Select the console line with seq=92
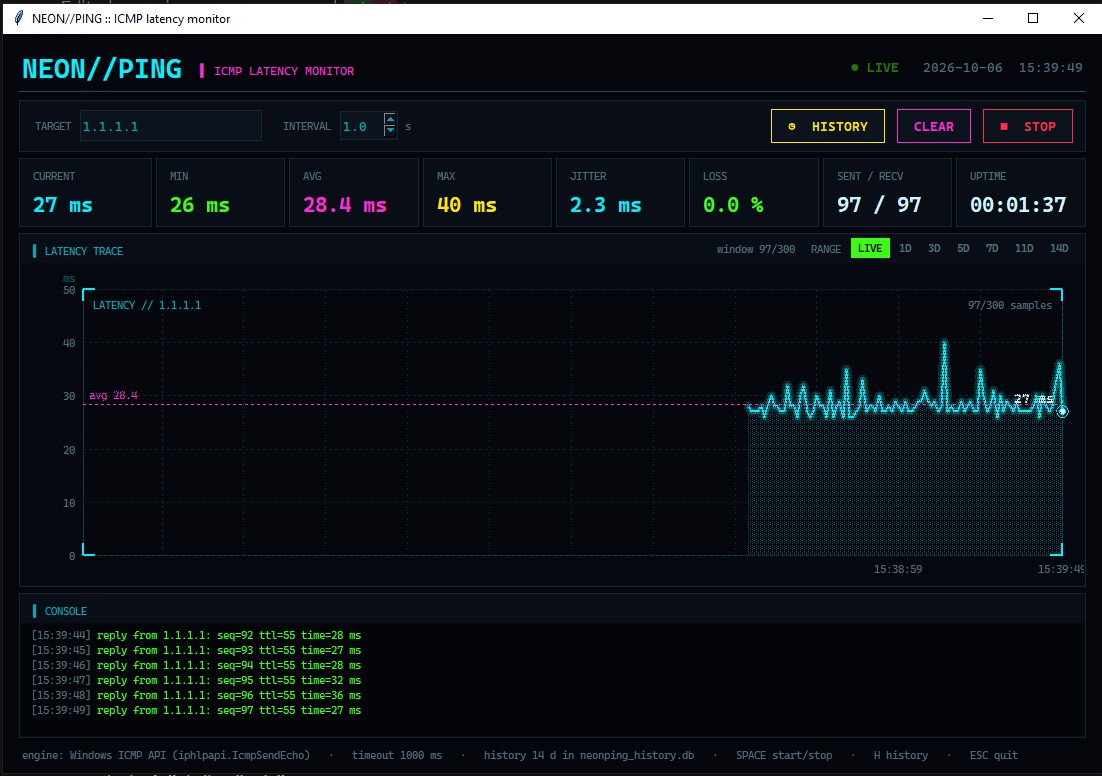The height and width of the screenshot is (776, 1102). click(x=196, y=635)
